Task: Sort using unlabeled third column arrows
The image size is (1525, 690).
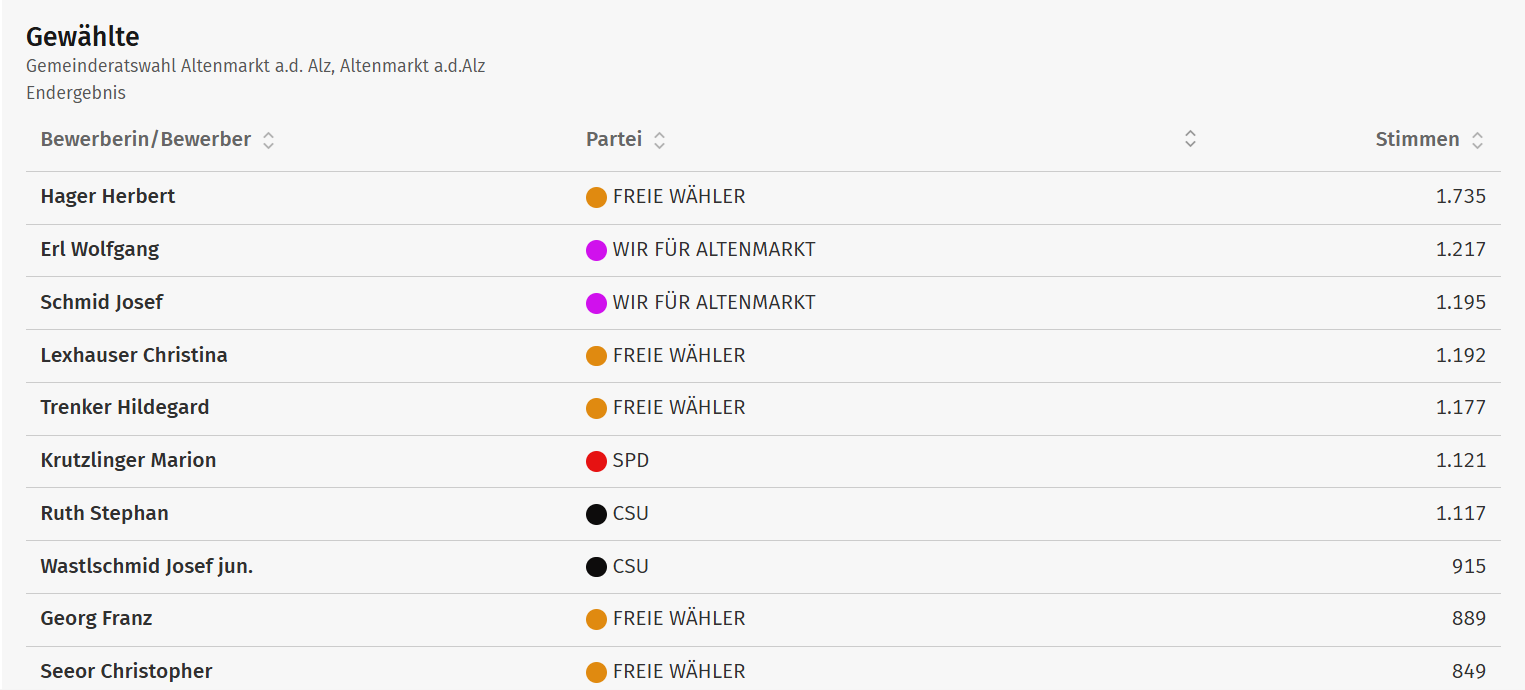Action: (x=1190, y=139)
